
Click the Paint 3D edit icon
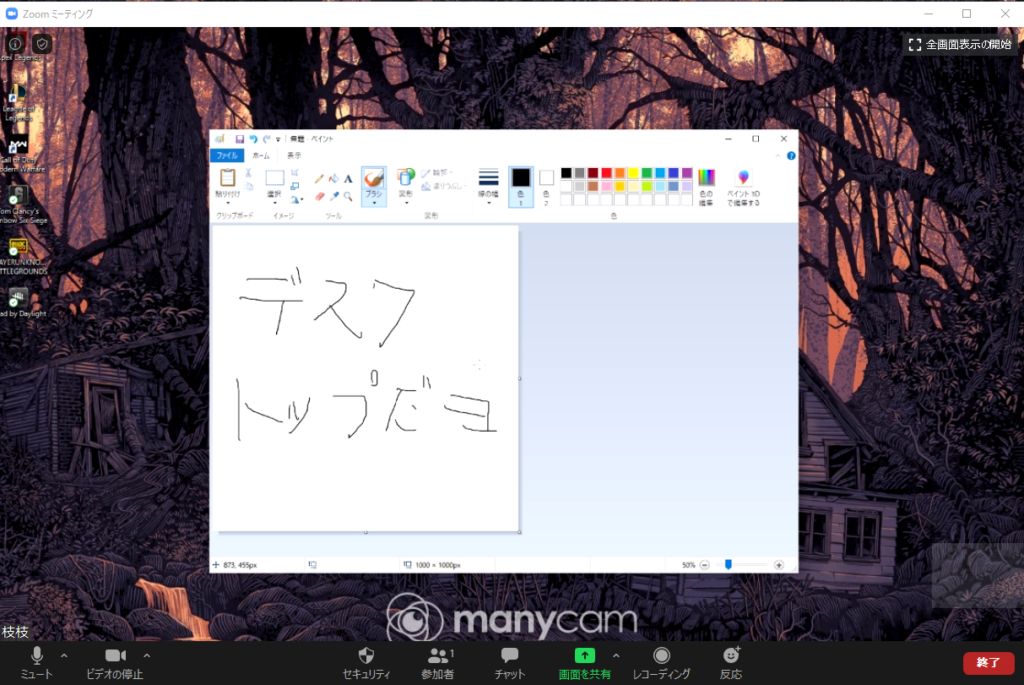tap(743, 178)
